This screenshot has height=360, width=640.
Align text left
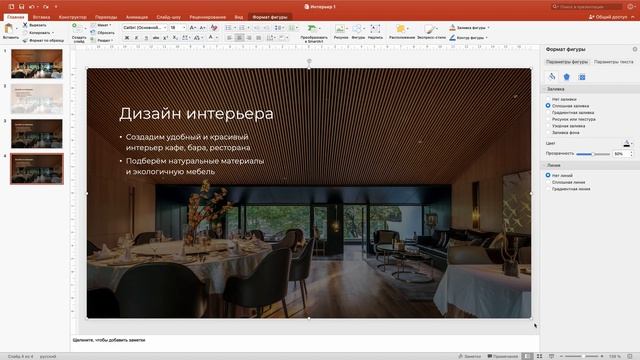click(229, 38)
